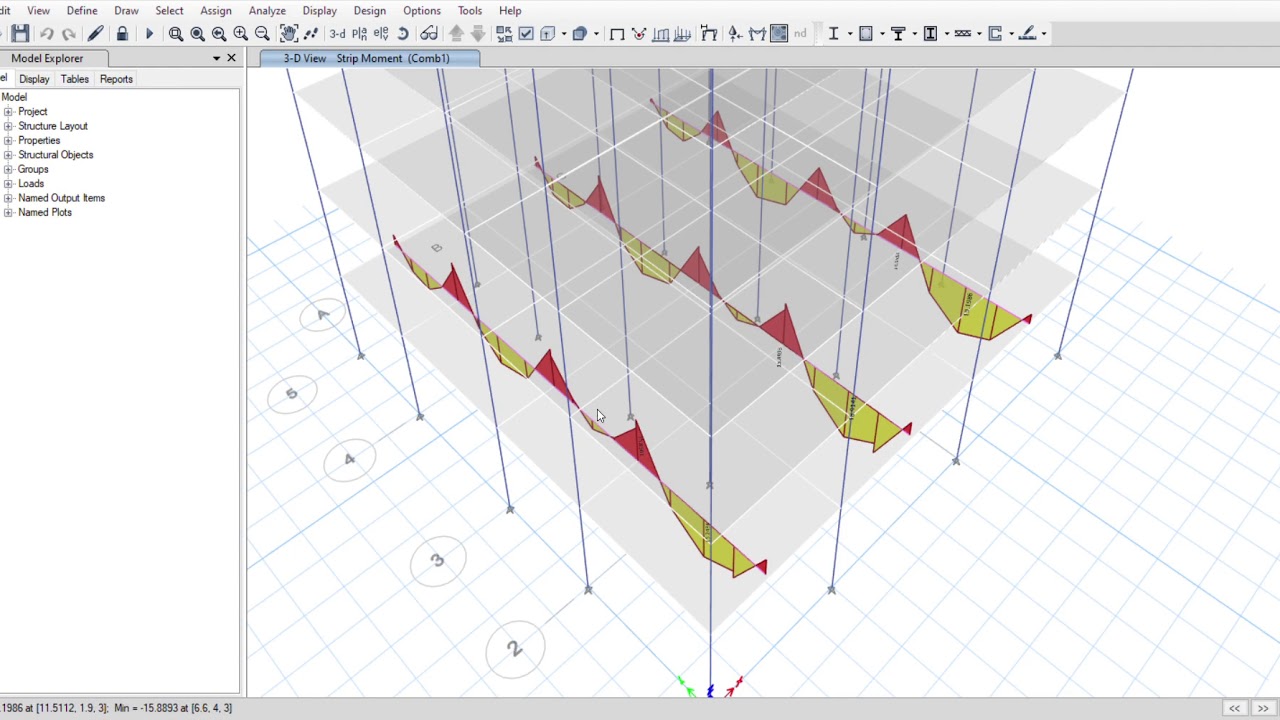Click the show reaction forces icon
This screenshot has width=1280, height=720.
[735, 33]
